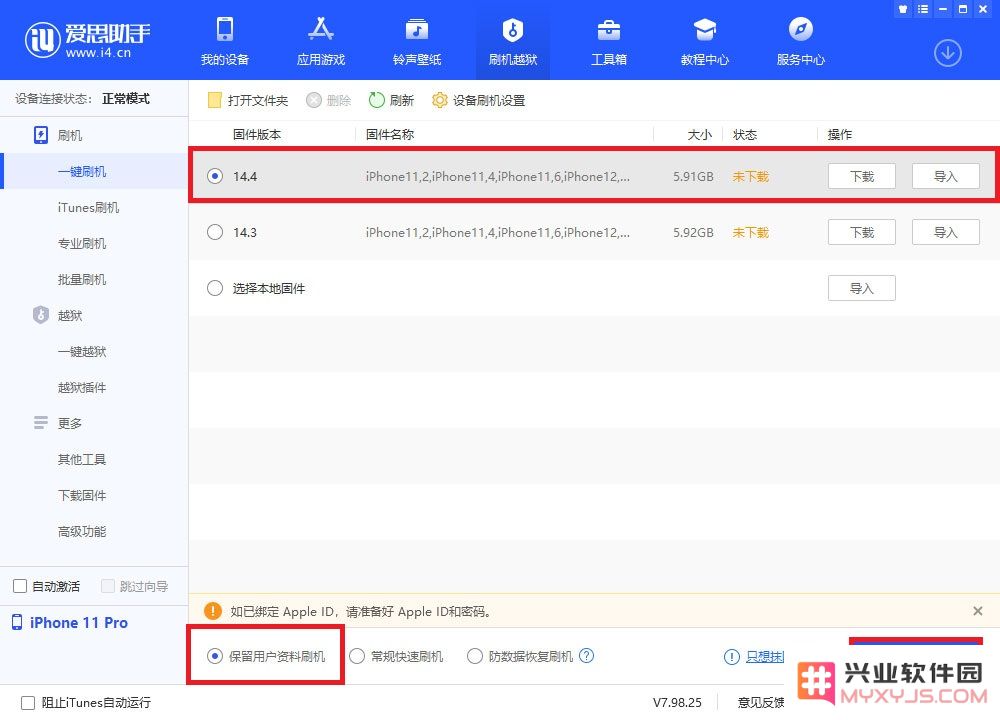
Task: Click the 大小 column header
Action: coord(700,135)
